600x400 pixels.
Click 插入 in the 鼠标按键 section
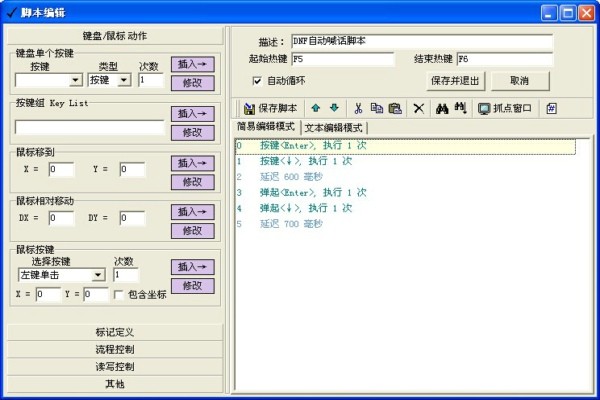192,267
